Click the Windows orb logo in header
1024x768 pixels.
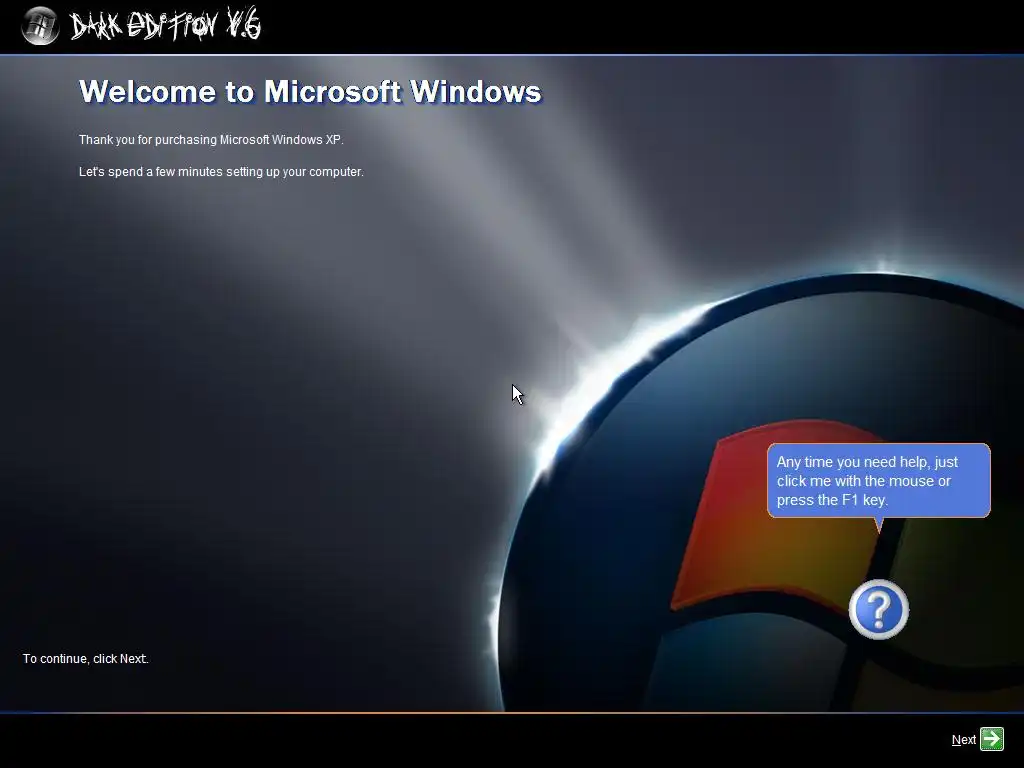click(40, 25)
